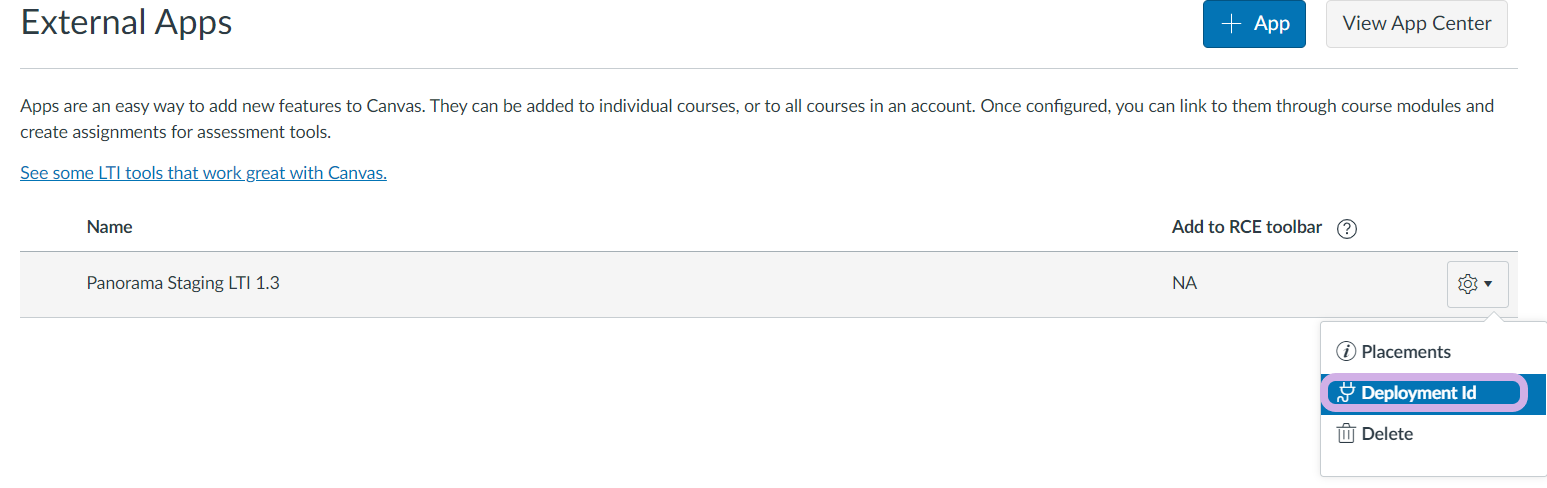This screenshot has height=488, width=1547.
Task: Follow the LTI tools that work great link
Action: (x=203, y=173)
